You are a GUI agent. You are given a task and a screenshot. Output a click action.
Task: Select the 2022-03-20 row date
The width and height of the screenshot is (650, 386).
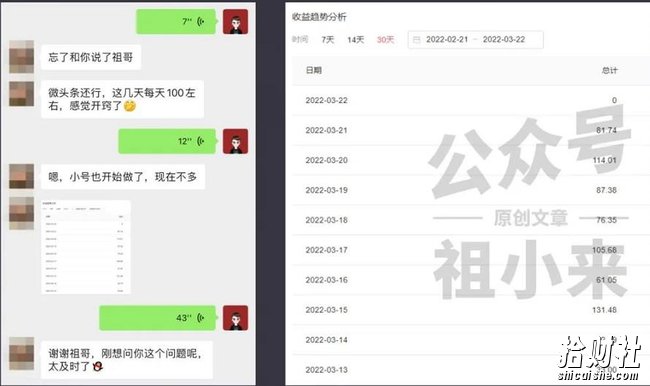pos(326,160)
